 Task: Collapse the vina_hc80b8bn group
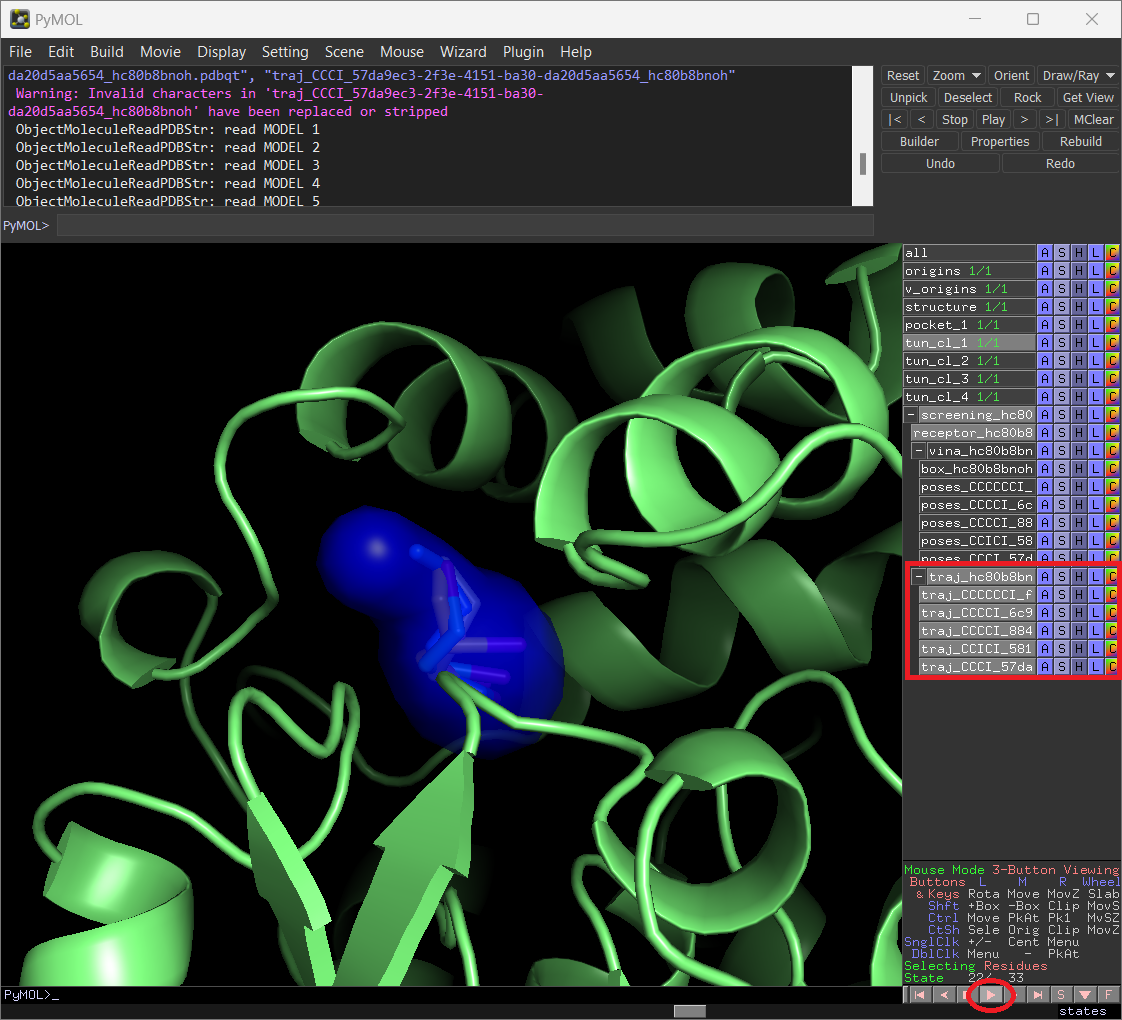[918, 450]
